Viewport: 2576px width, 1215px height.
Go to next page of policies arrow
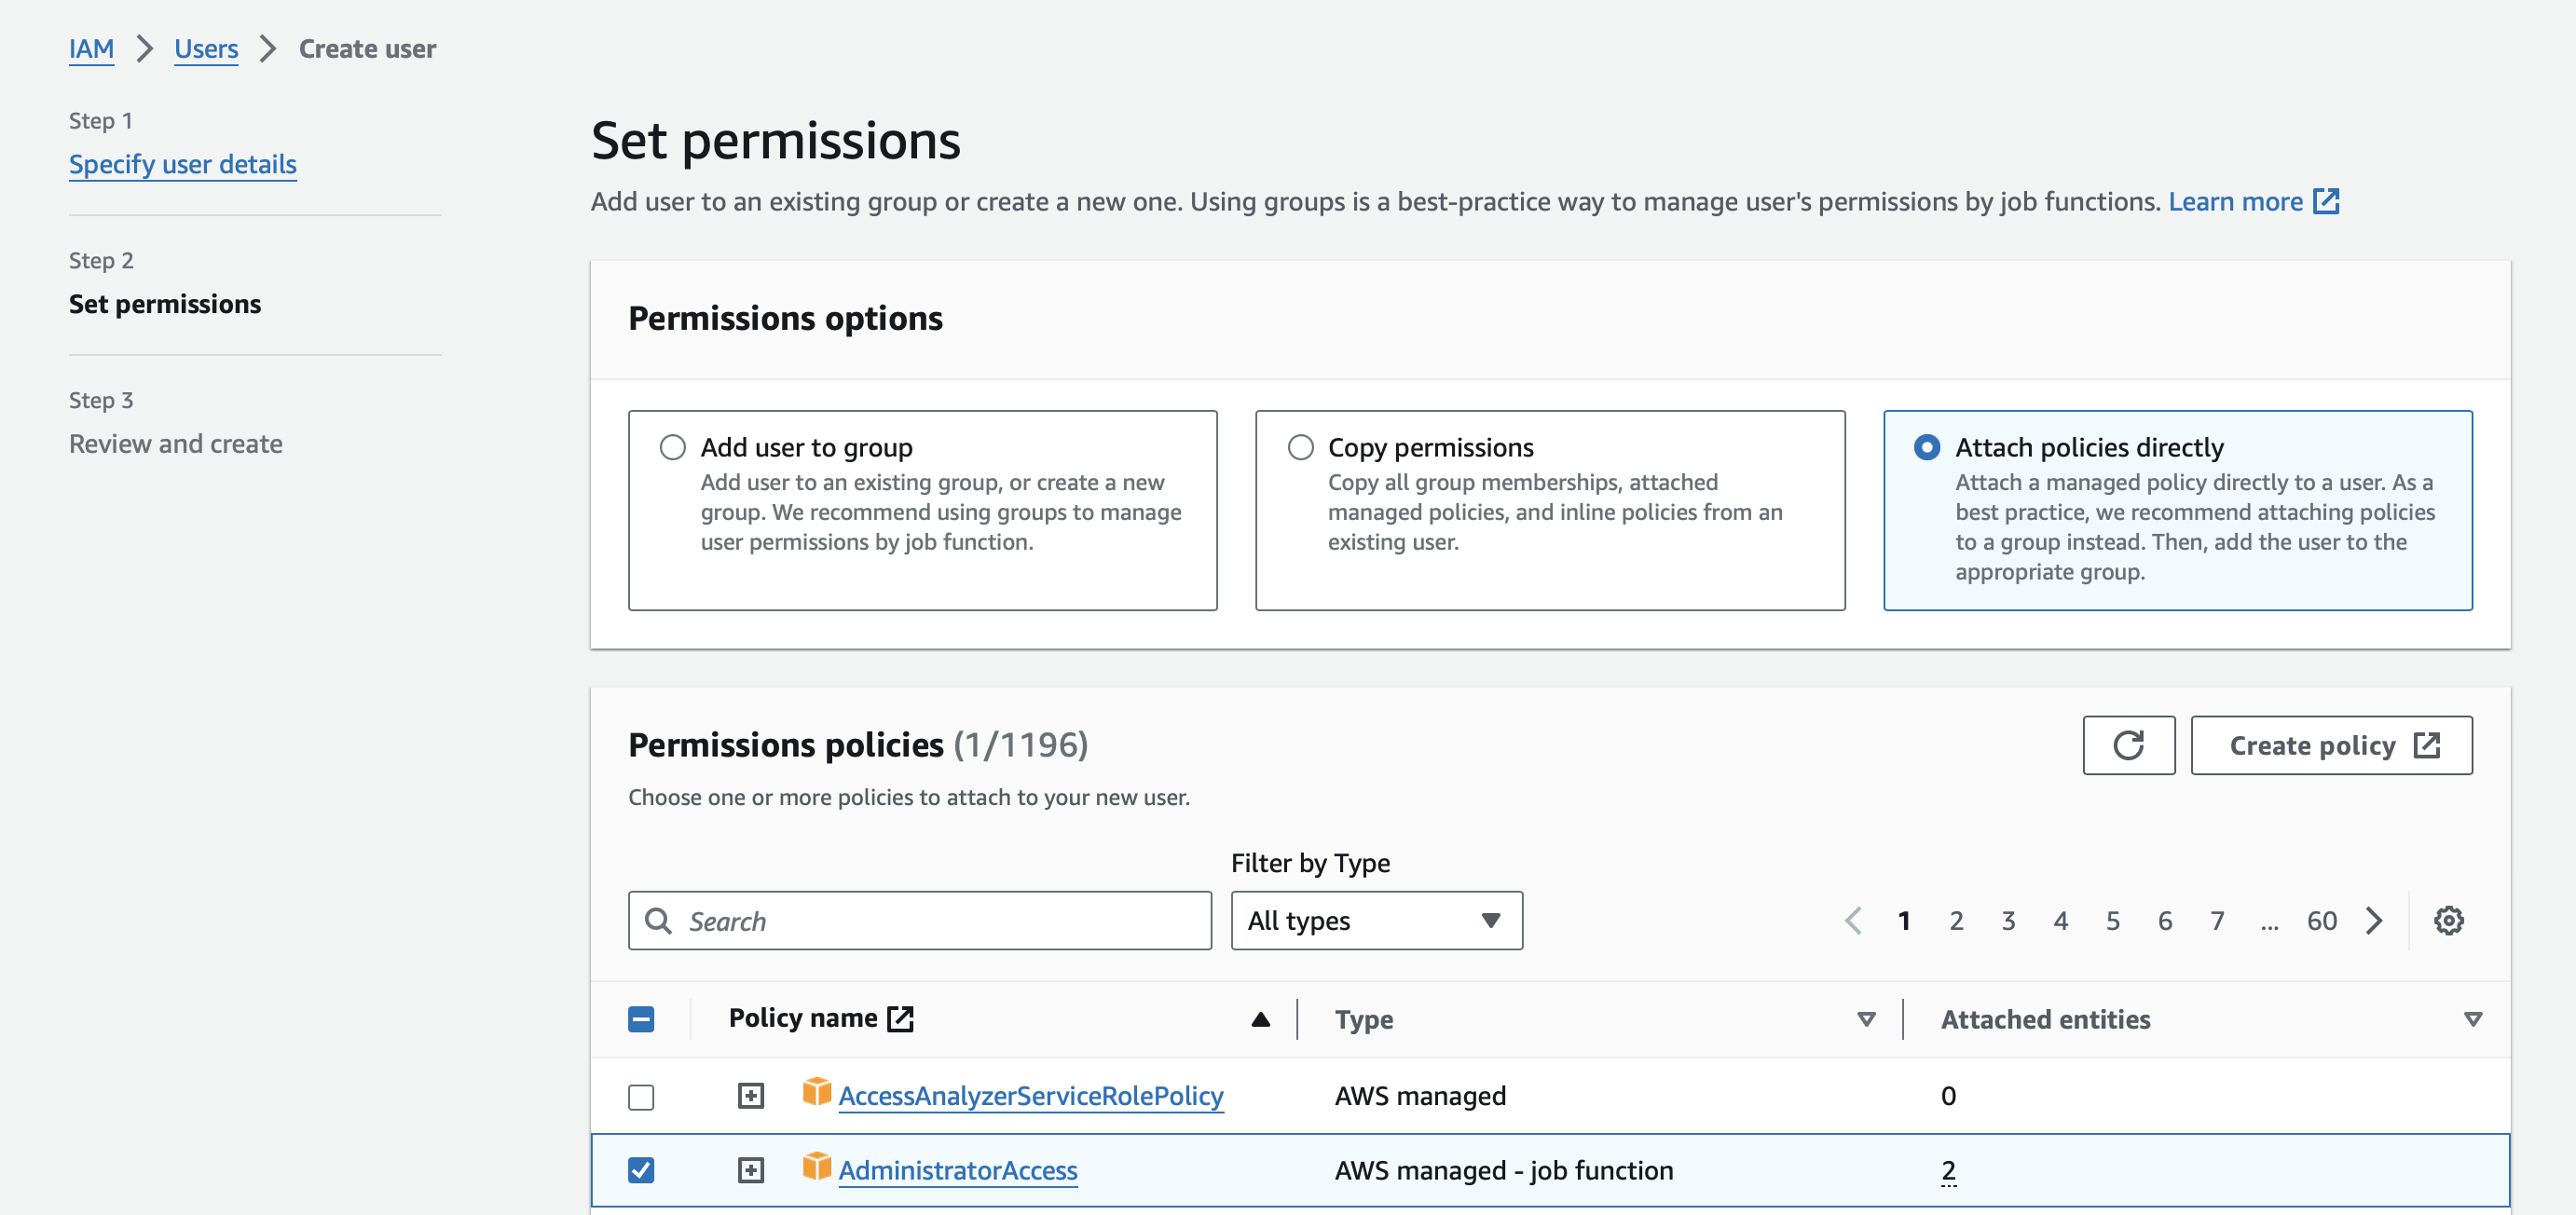coord(2374,920)
